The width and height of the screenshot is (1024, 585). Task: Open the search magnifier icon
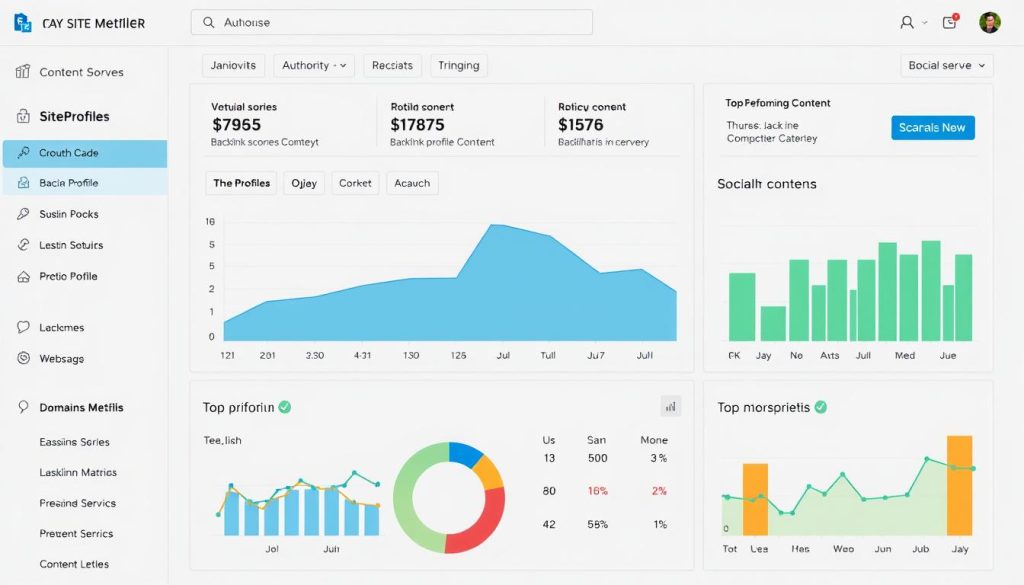click(x=207, y=21)
